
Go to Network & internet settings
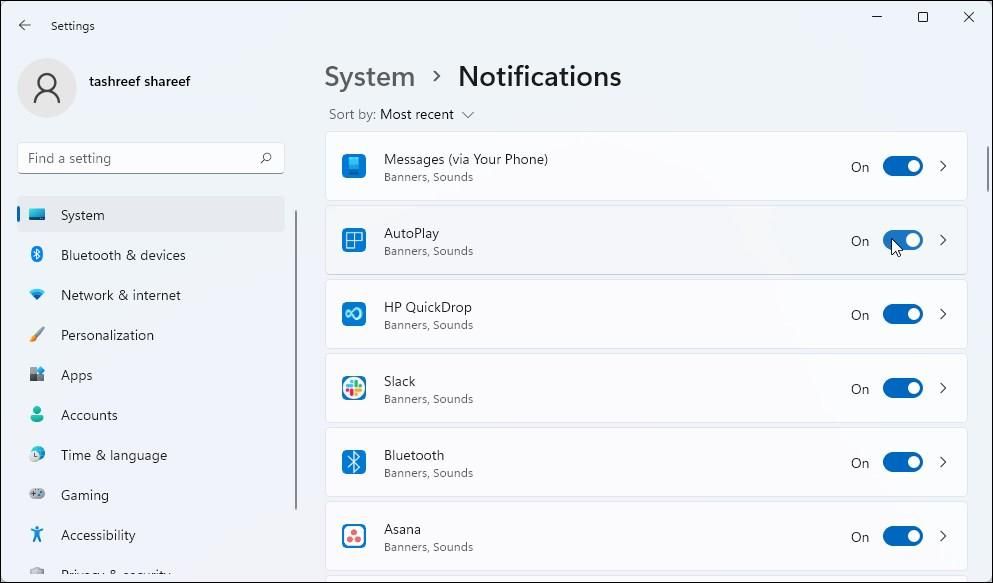tap(151, 294)
